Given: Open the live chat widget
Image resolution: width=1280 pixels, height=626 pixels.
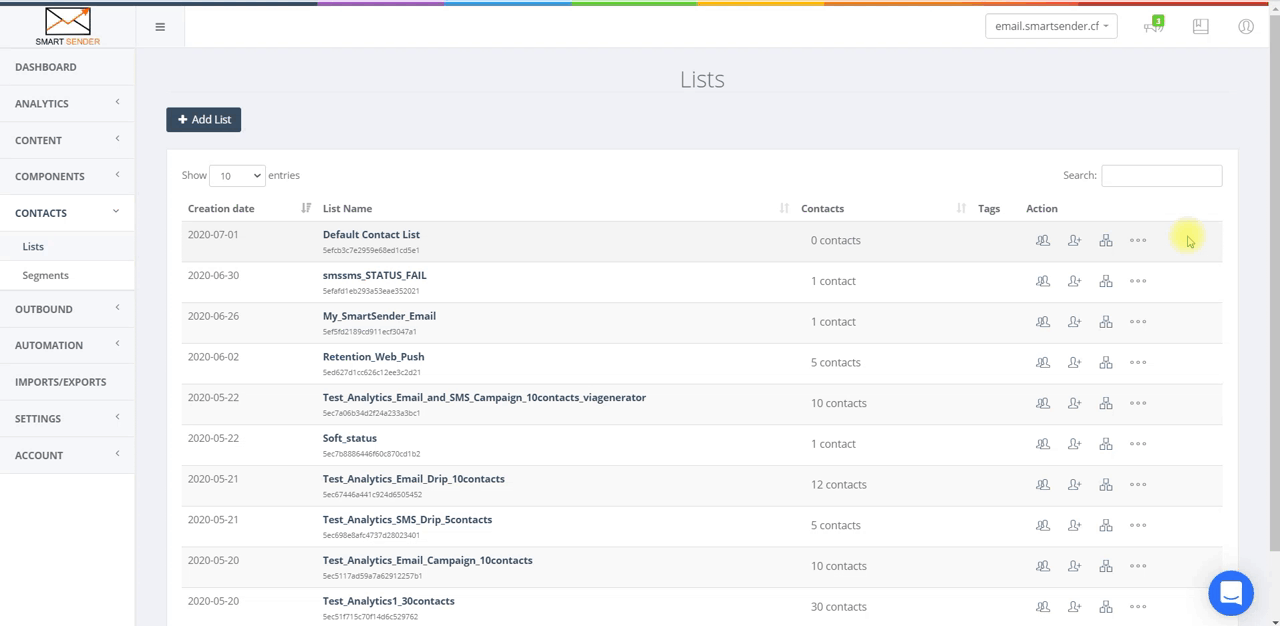Looking at the screenshot, I should (x=1230, y=593).
